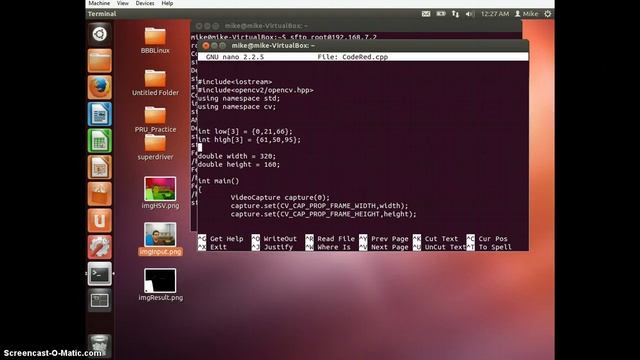The width and height of the screenshot is (640, 360).
Task: Click the 'int low[3]' declaration line
Action: (245, 131)
